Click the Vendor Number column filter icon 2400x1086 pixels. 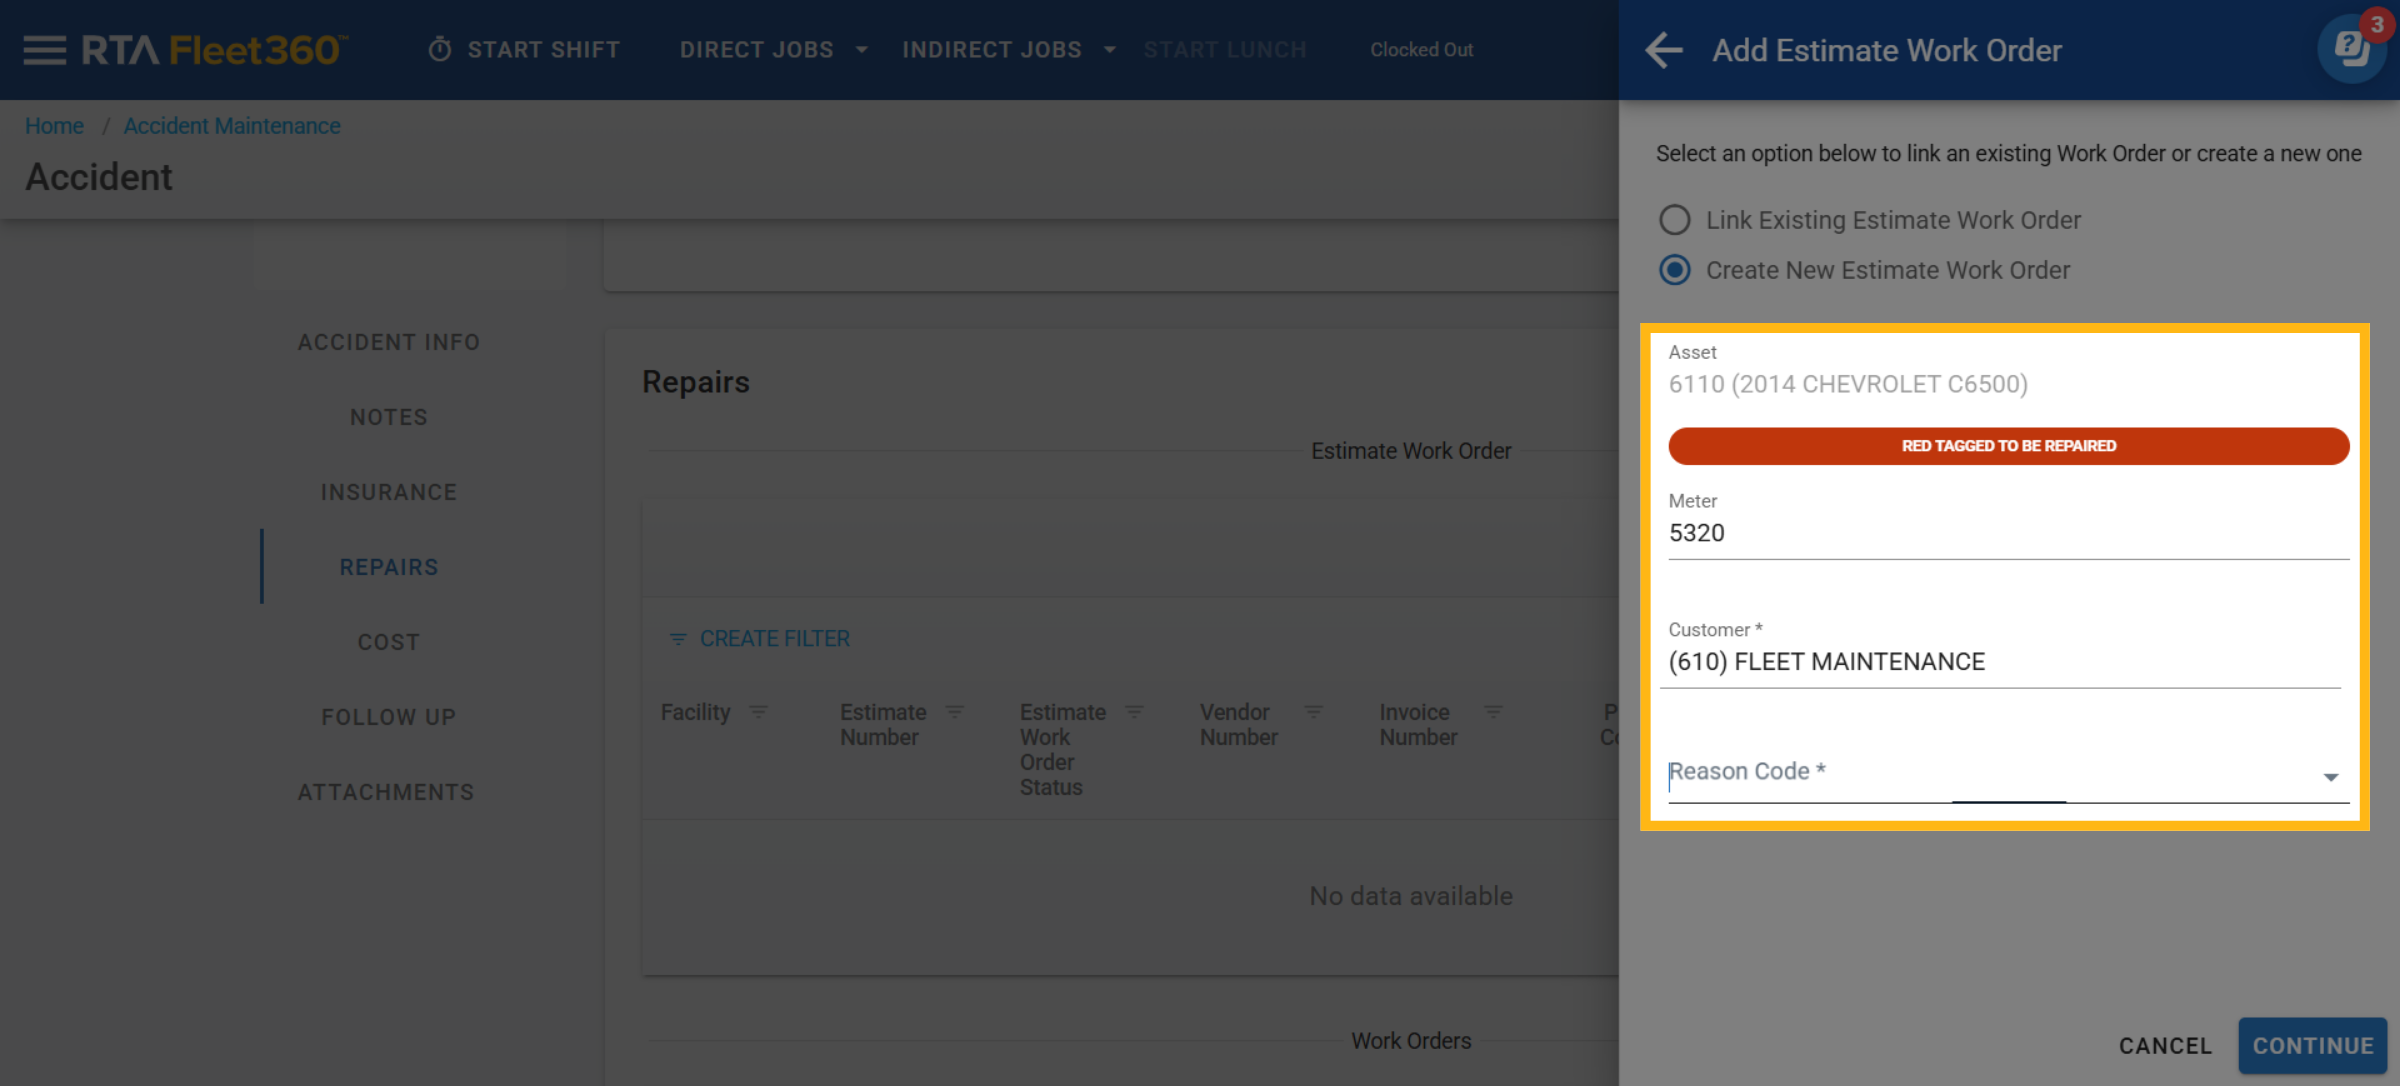coord(1313,712)
